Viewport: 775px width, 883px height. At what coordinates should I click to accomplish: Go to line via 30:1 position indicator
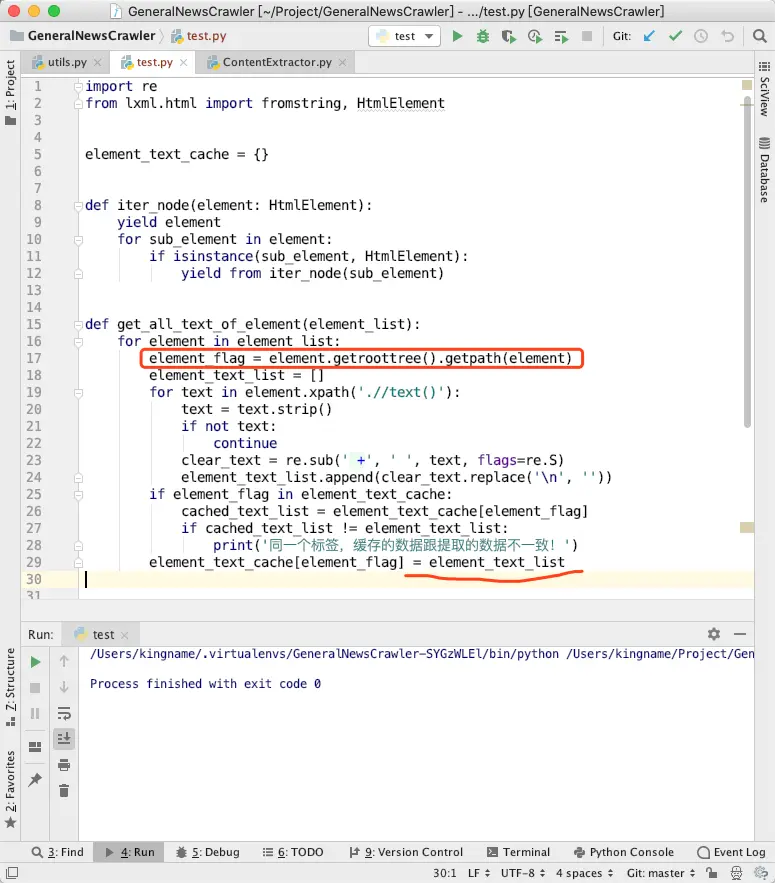[444, 873]
